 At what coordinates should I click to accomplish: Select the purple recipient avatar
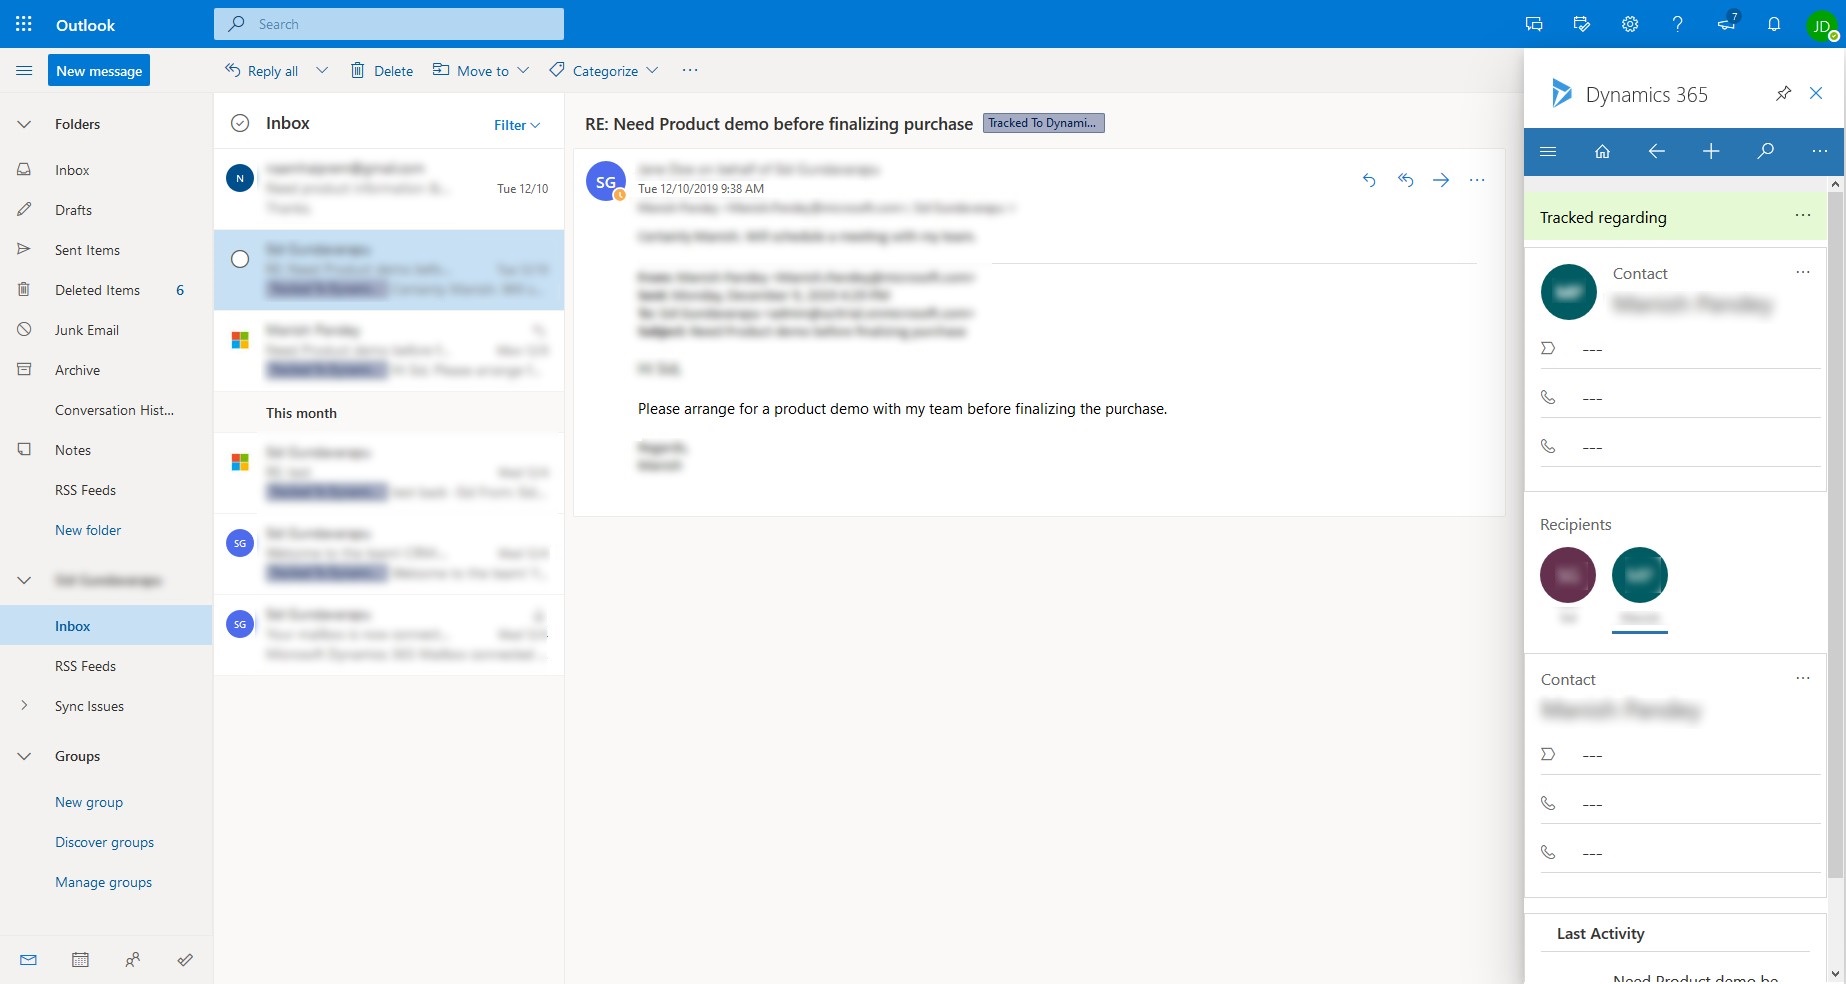[x=1567, y=575]
